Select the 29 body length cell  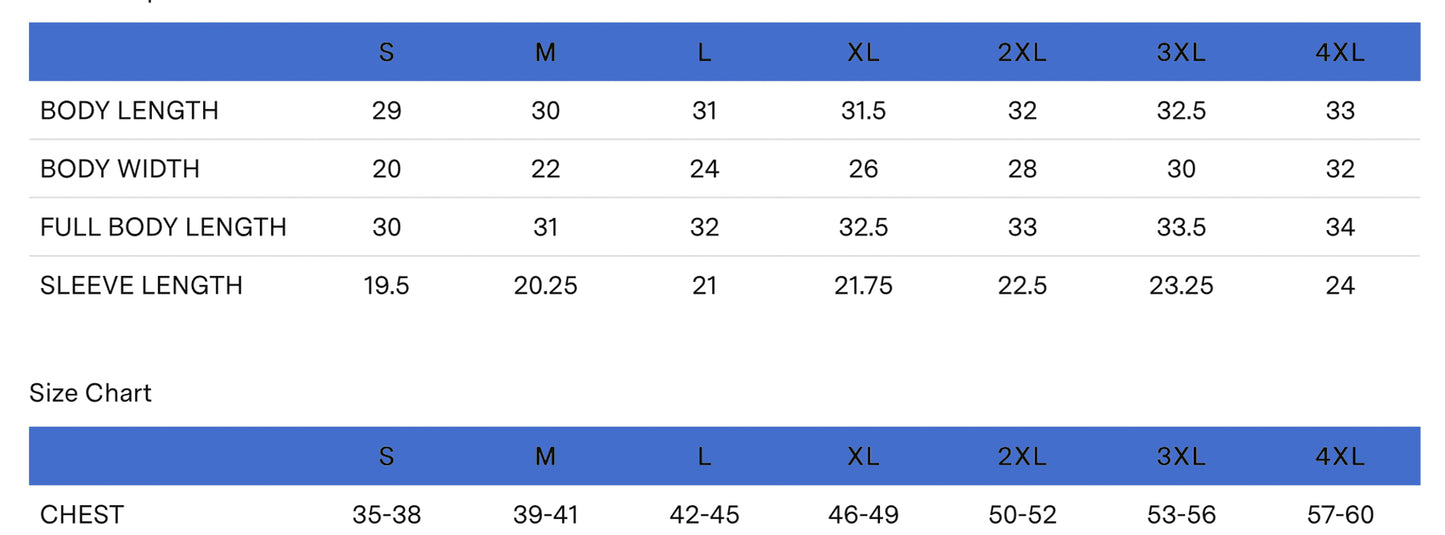386,111
